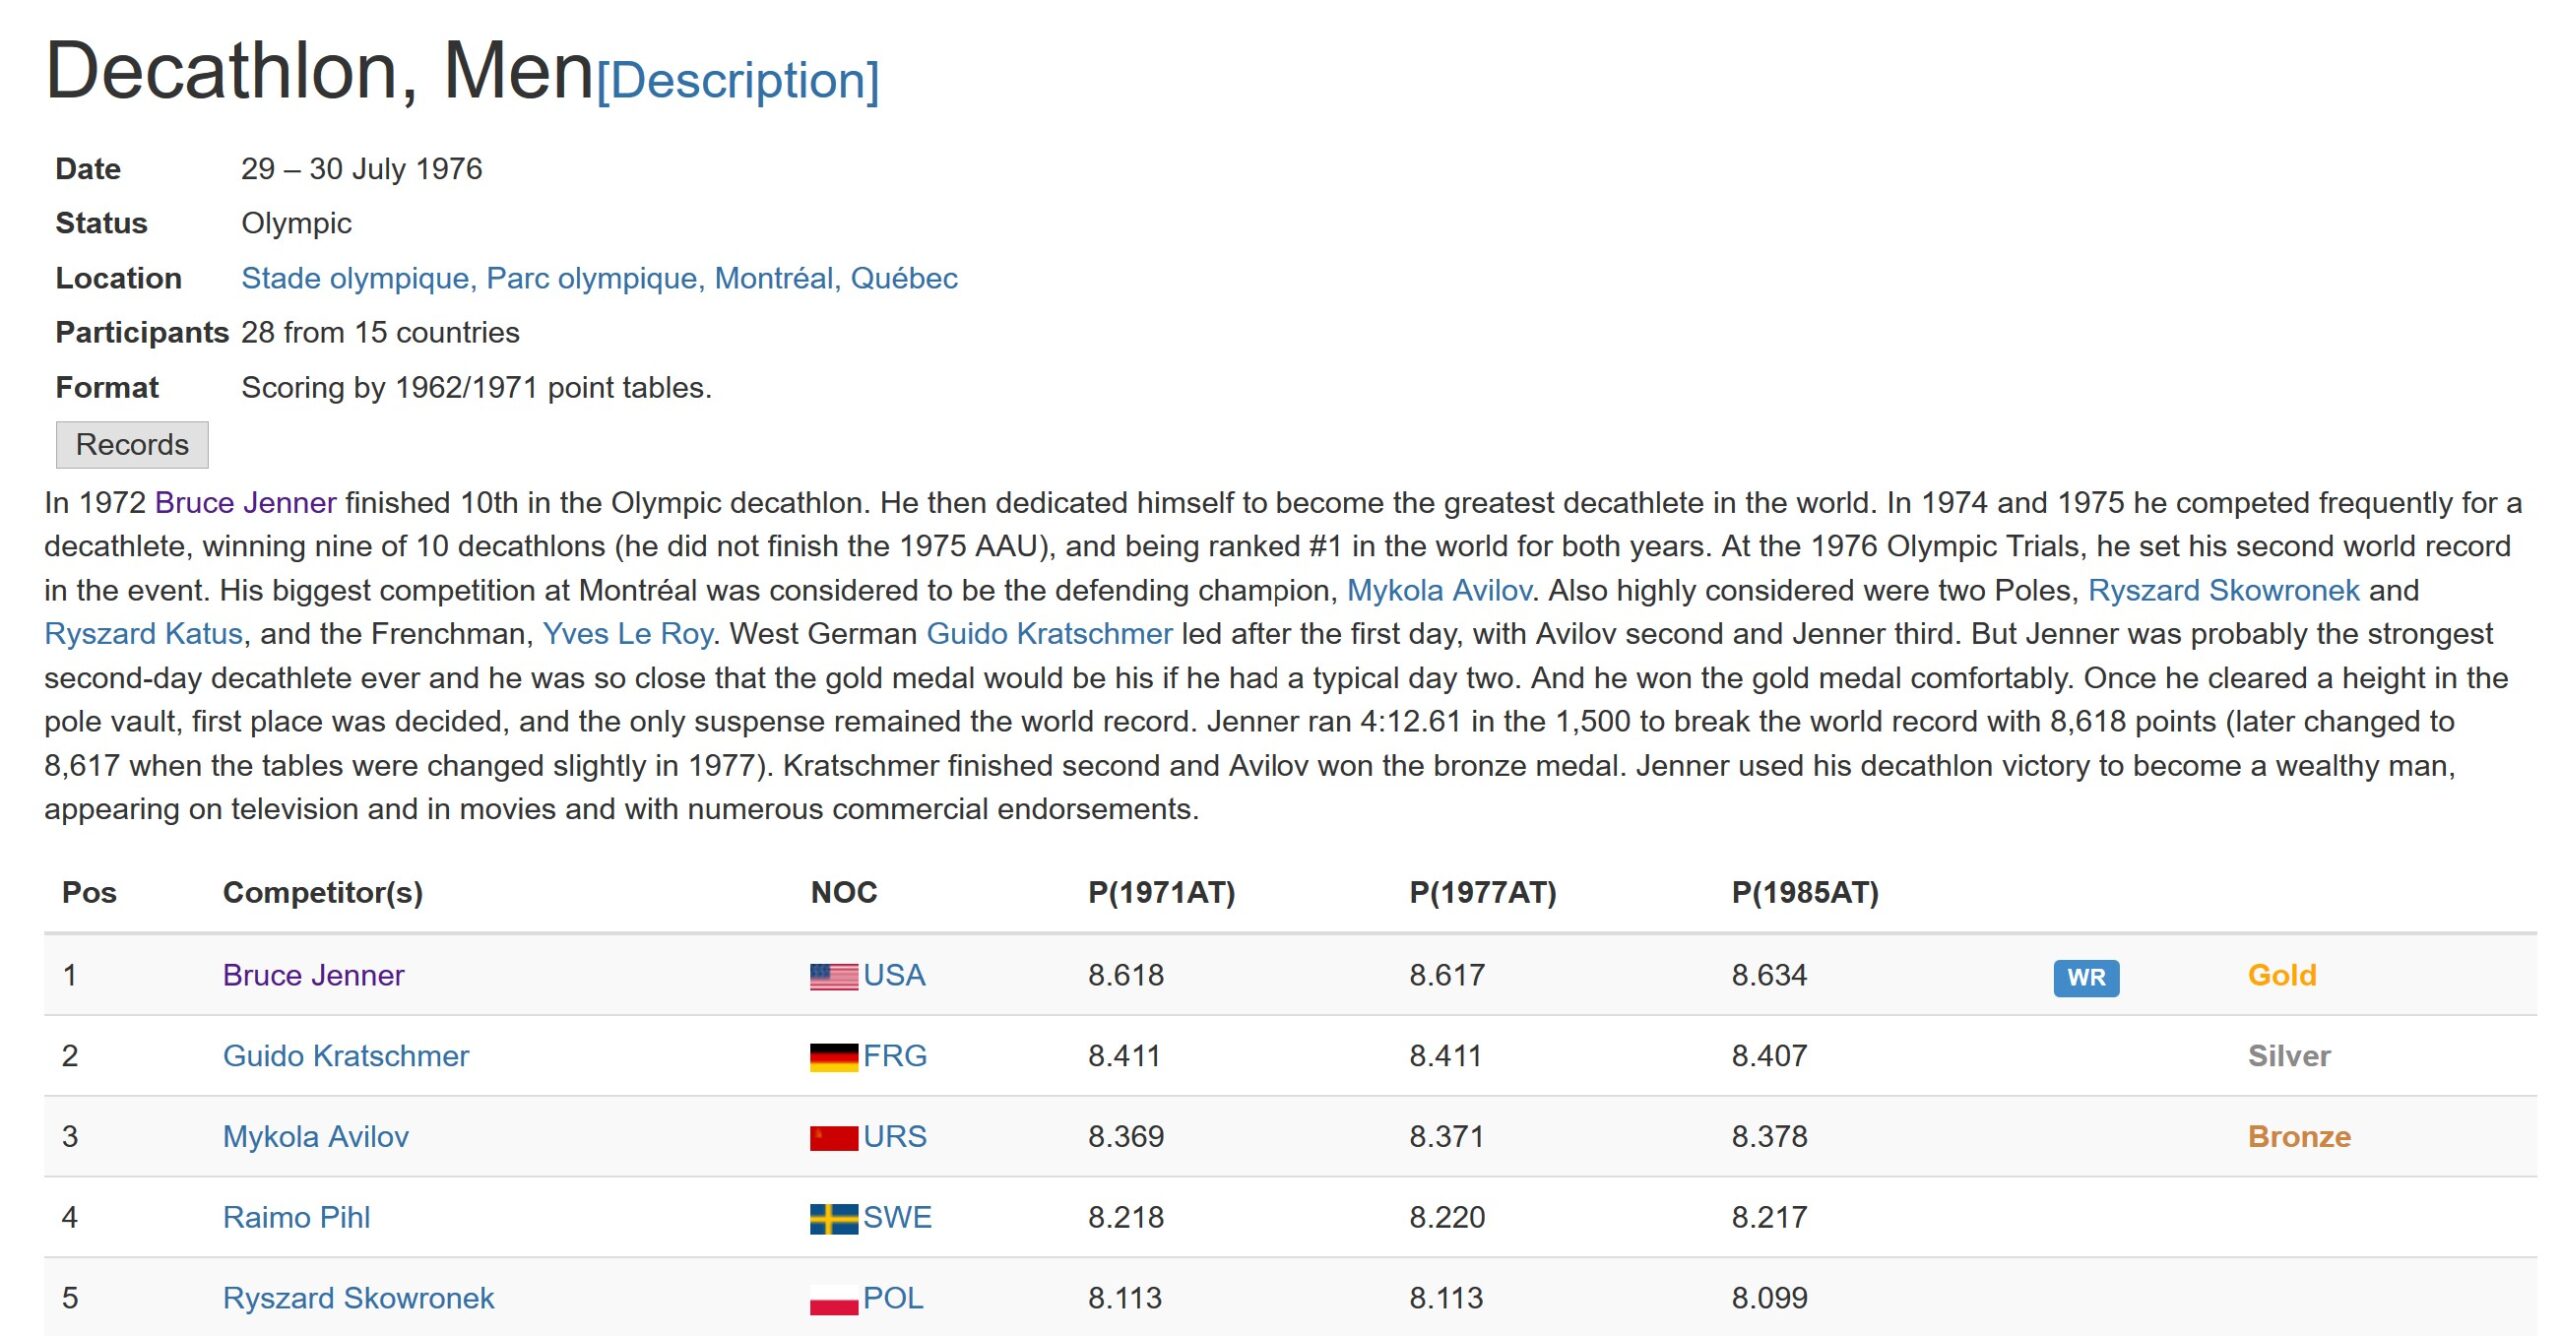Click the URS flag icon
Viewport: 2560px width, 1336px height.
click(833, 1138)
